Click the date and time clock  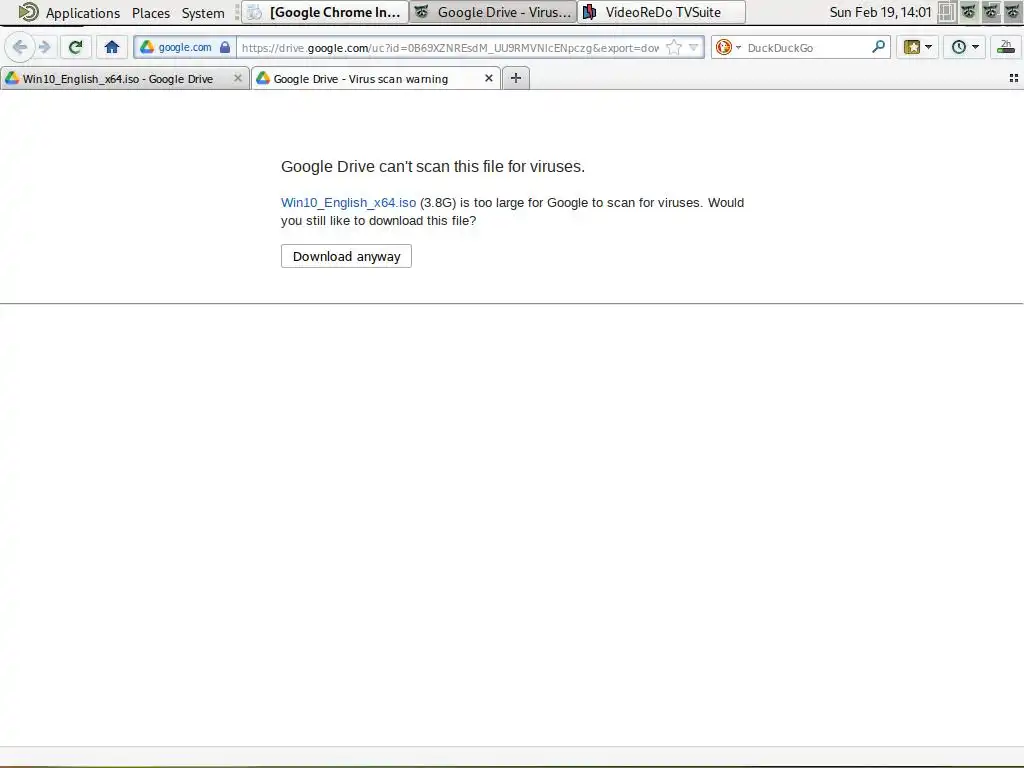pyautogui.click(x=880, y=12)
